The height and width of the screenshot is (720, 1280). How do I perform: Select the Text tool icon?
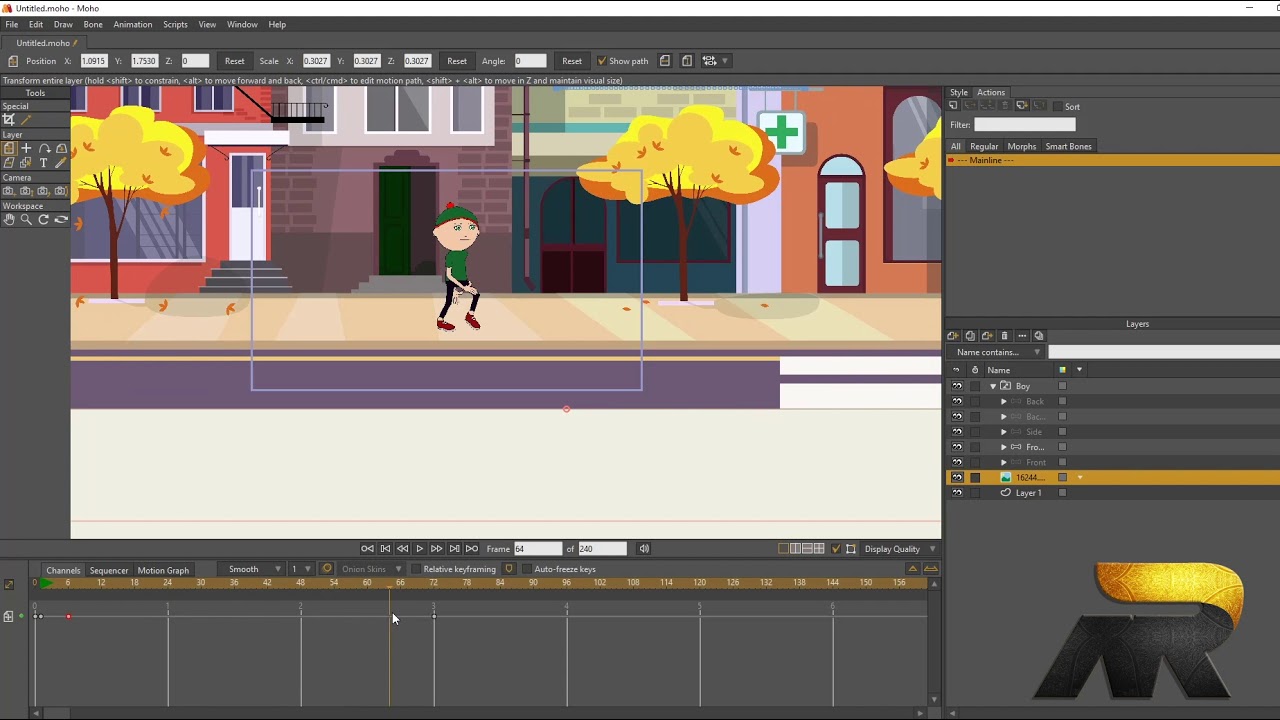coord(43,163)
